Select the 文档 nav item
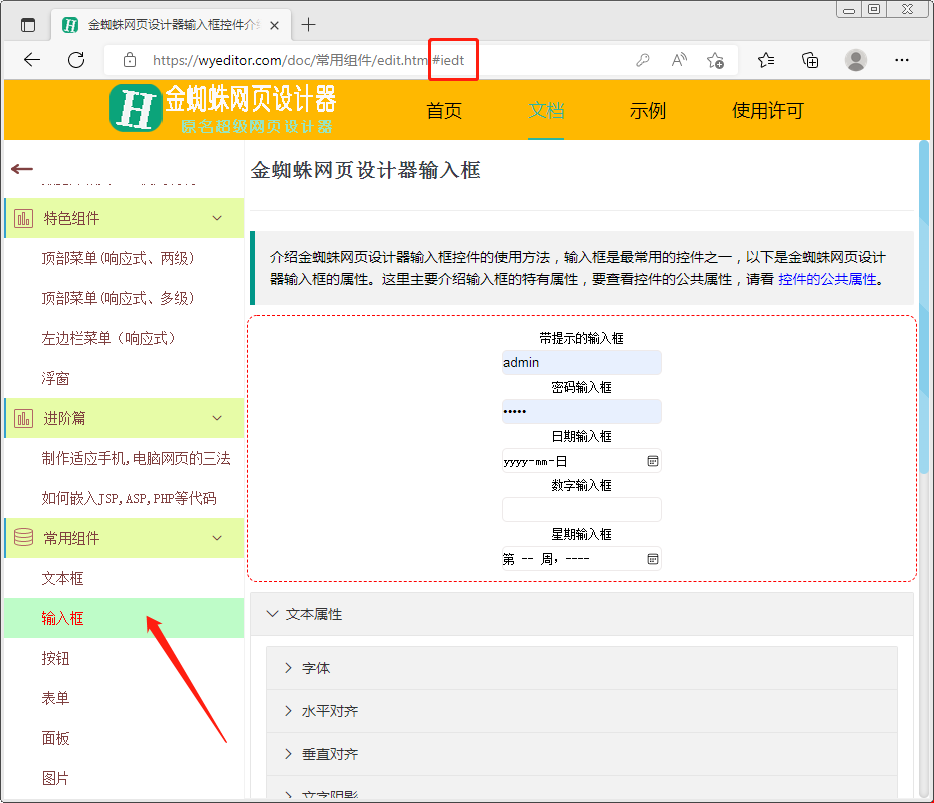934x803 pixels. (x=546, y=110)
